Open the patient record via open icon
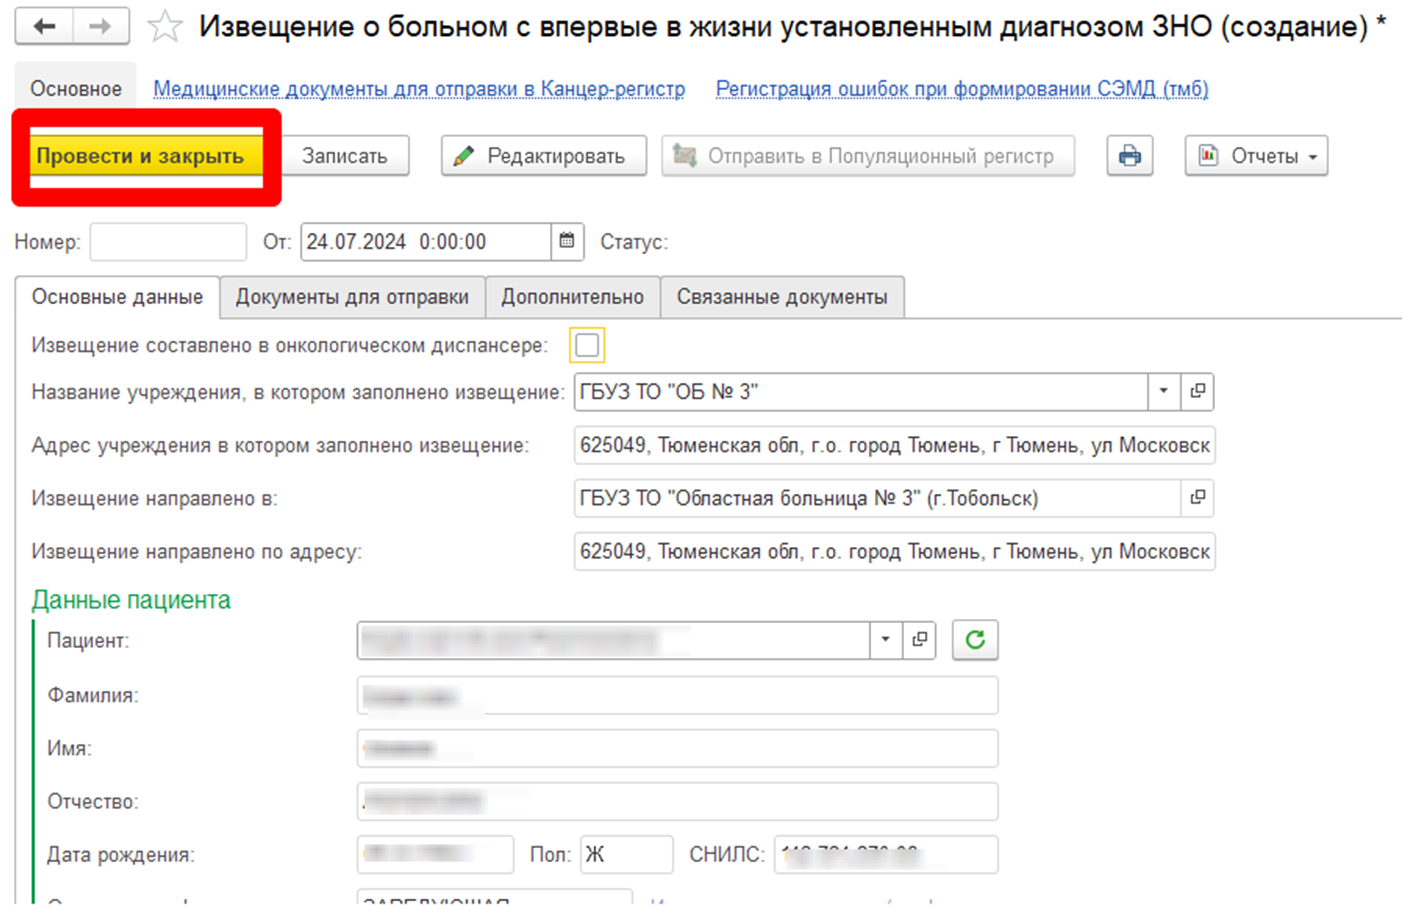Viewport: 1404px width, 909px height. click(919, 640)
